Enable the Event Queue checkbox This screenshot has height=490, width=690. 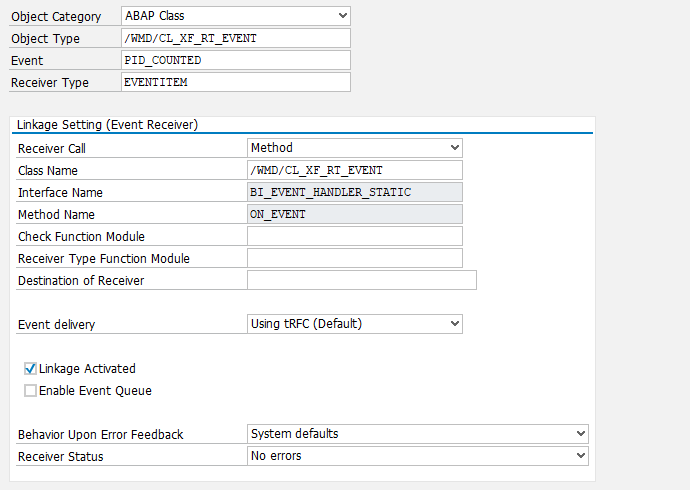click(30, 390)
